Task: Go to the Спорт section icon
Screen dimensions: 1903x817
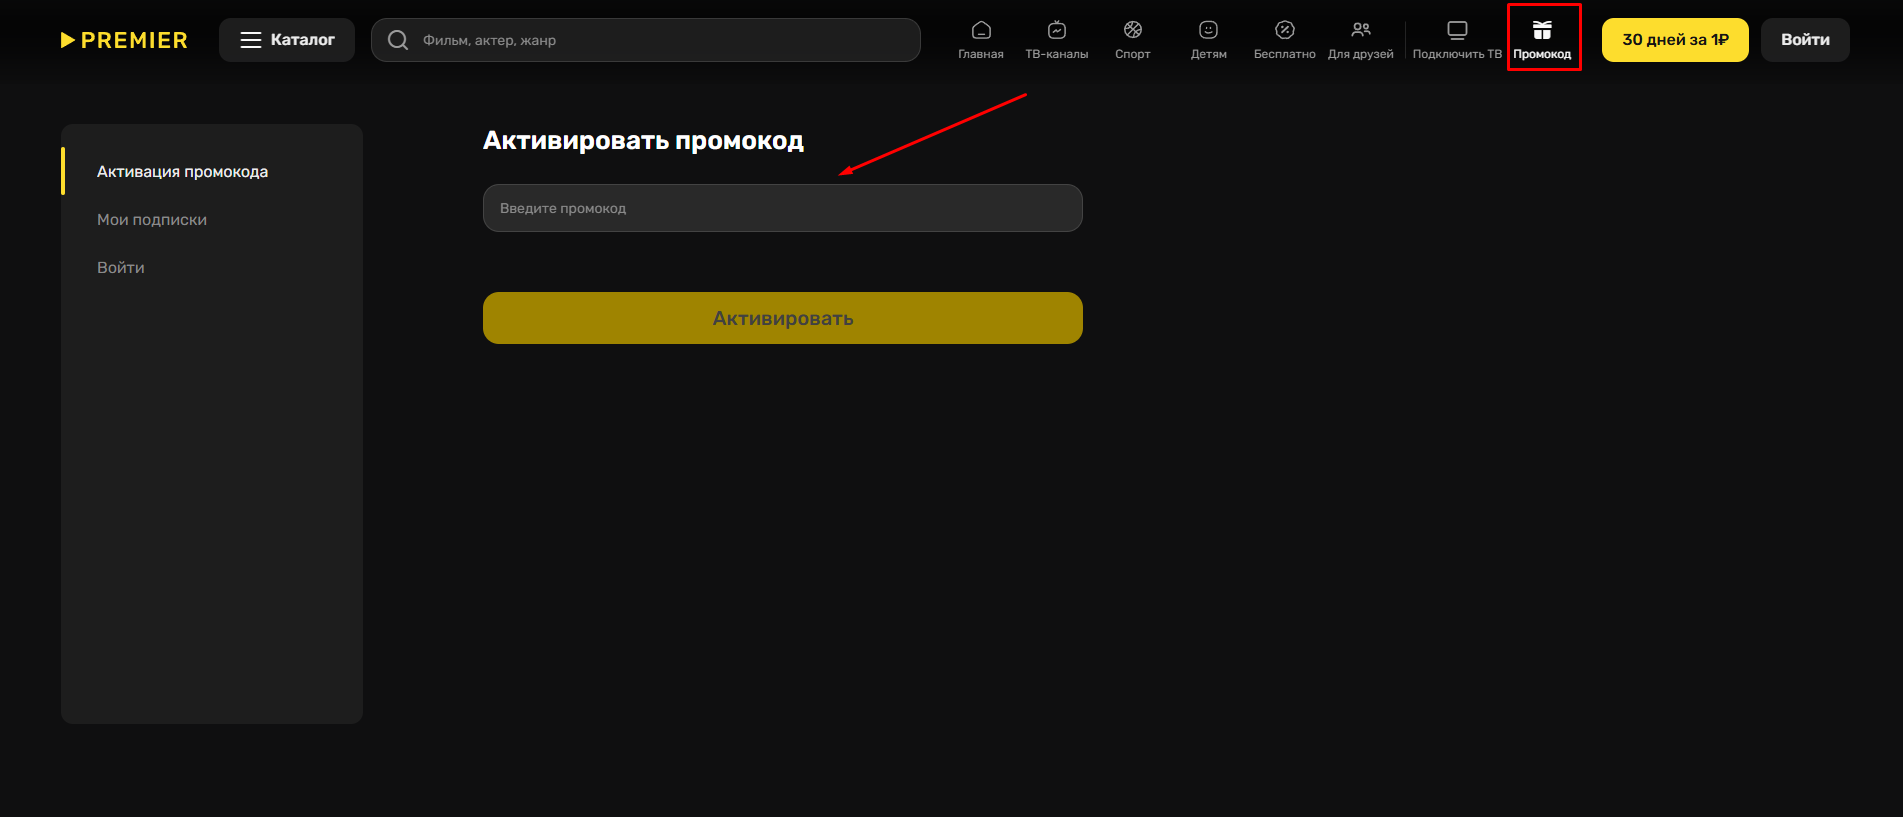Action: 1133,30
